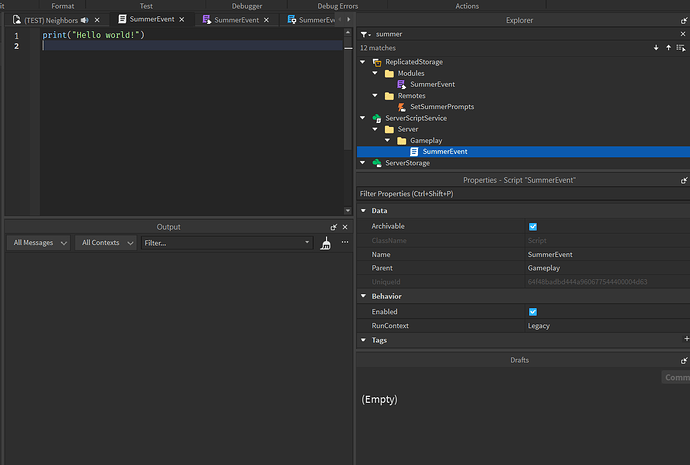Open the All Messages dropdown in Output

pos(39,243)
